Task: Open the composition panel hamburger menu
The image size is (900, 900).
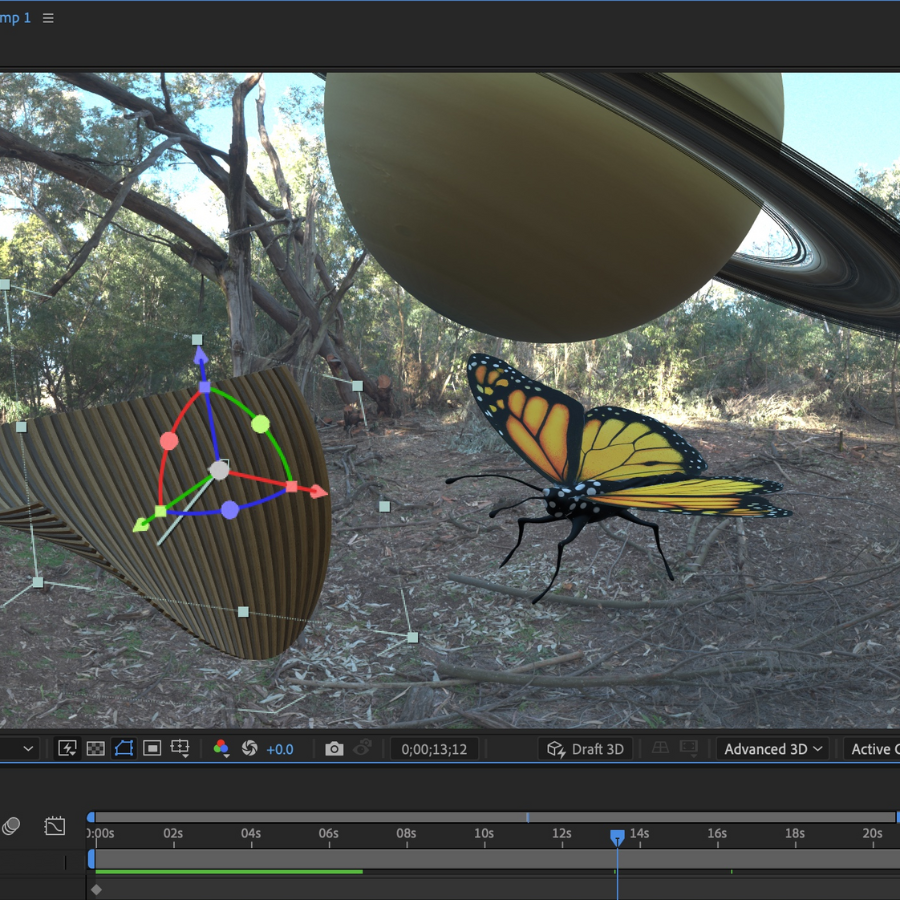Action: point(49,18)
